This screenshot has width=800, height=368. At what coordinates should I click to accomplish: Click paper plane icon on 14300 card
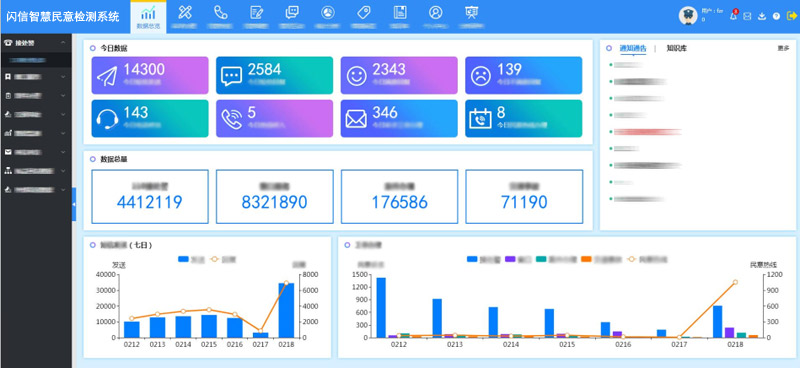click(x=107, y=76)
